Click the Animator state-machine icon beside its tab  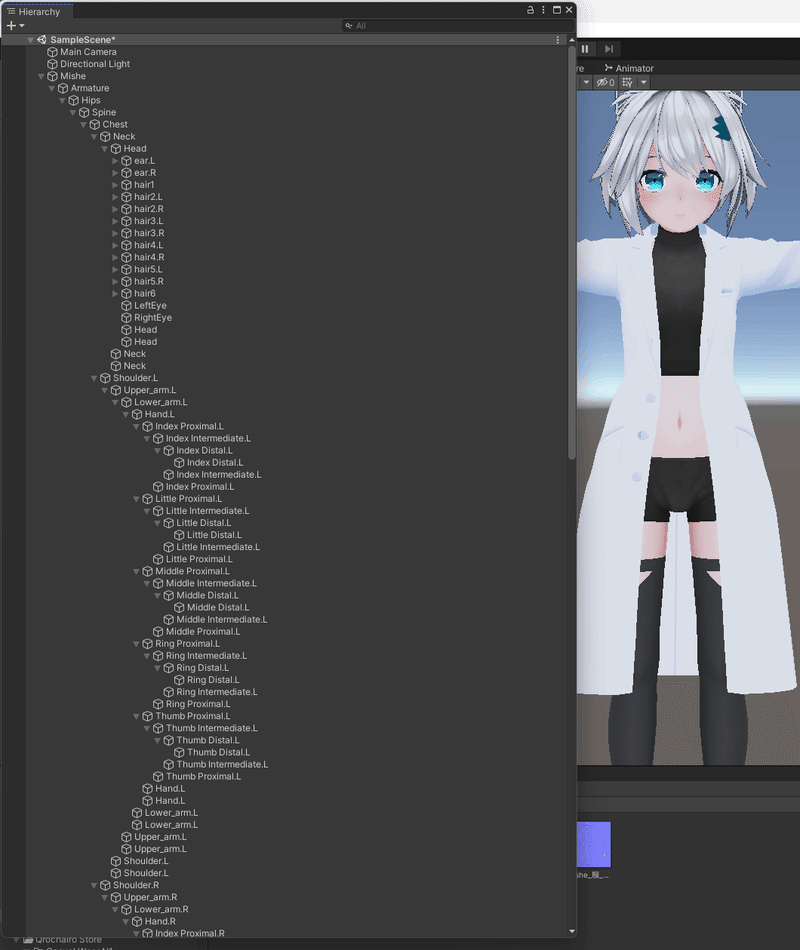pos(609,67)
